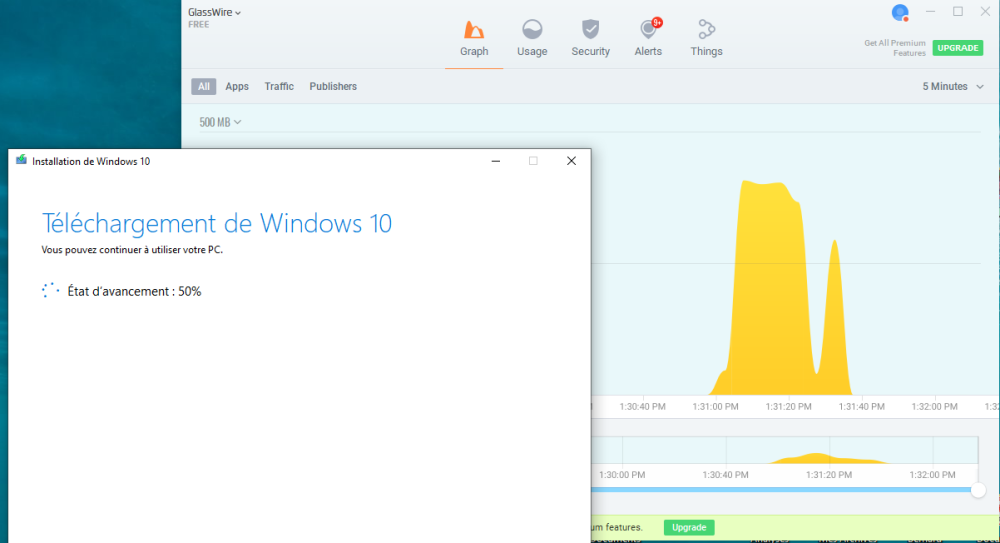Open the 500 MB scale dropdown
Viewport: 1000px width, 543px height.
point(220,122)
